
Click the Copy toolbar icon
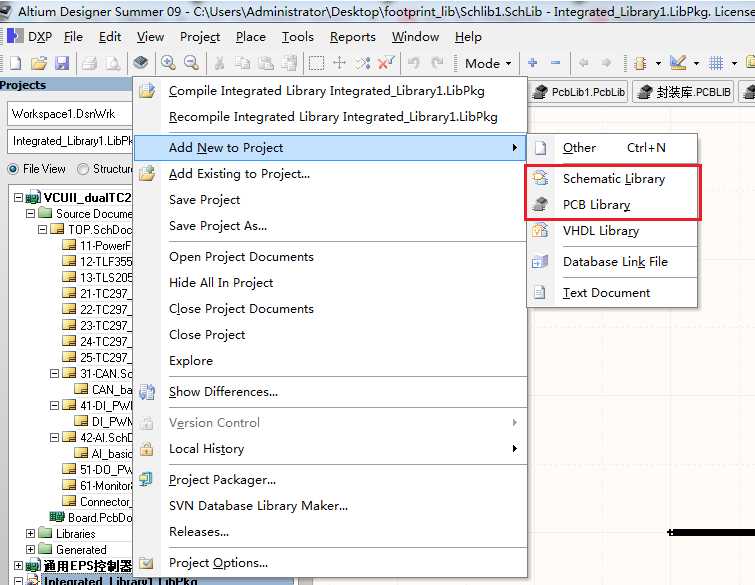(x=243, y=63)
